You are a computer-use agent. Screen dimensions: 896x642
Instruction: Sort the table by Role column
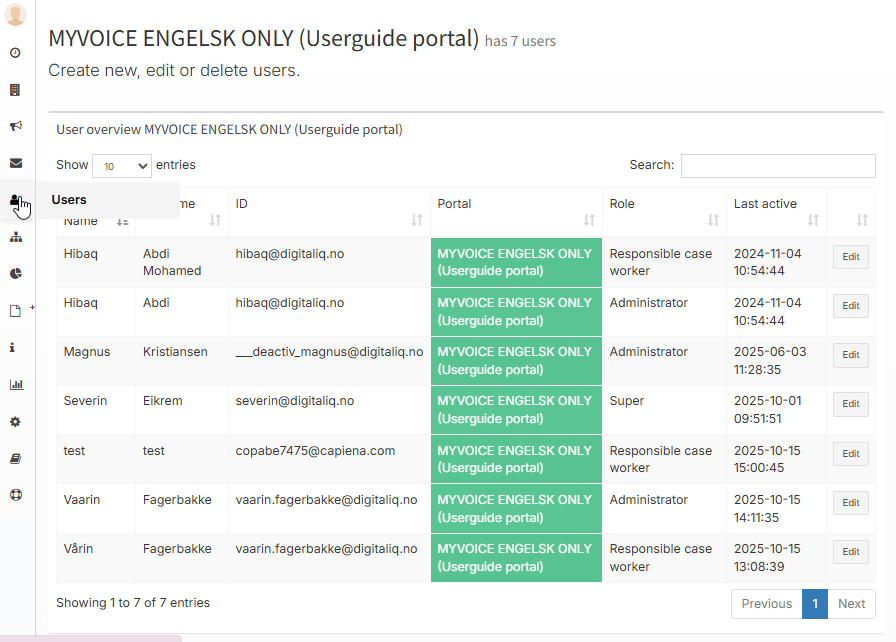tap(664, 212)
